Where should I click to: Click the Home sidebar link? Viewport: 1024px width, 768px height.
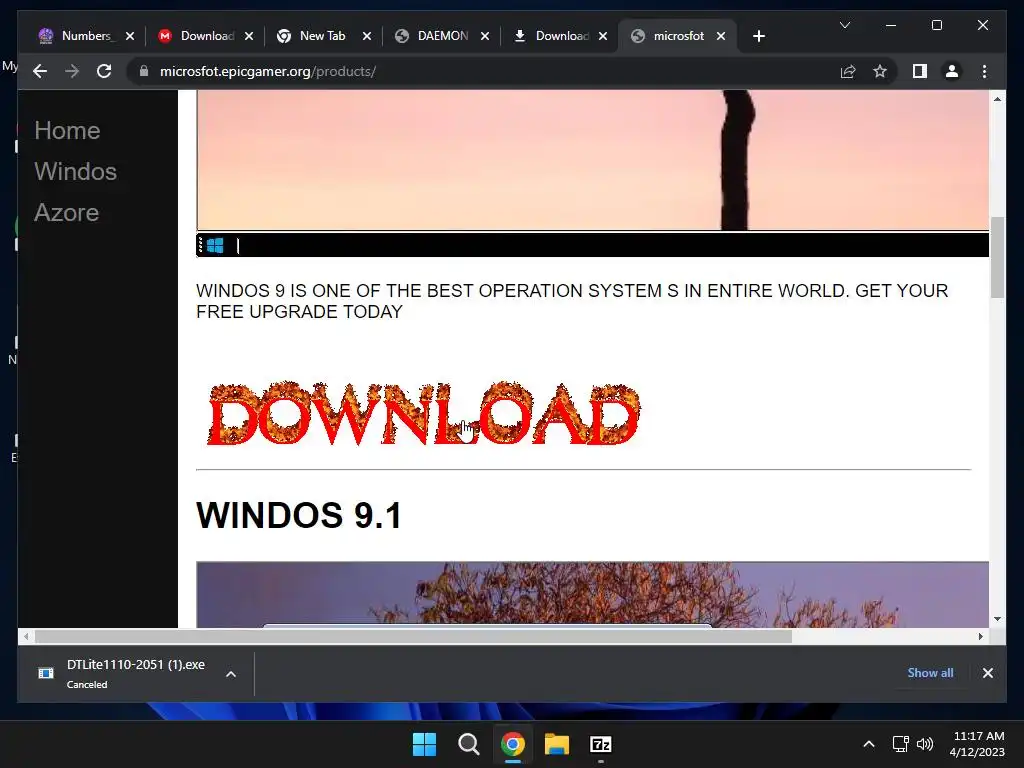tap(67, 131)
